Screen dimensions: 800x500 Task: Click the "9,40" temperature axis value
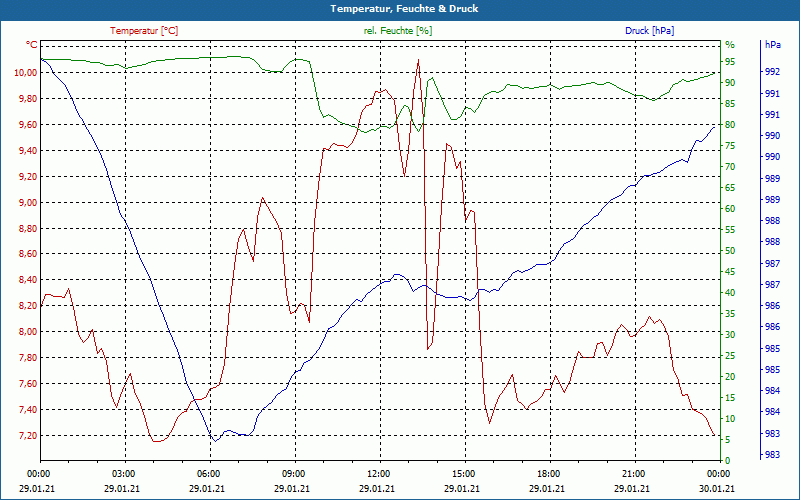(28, 151)
